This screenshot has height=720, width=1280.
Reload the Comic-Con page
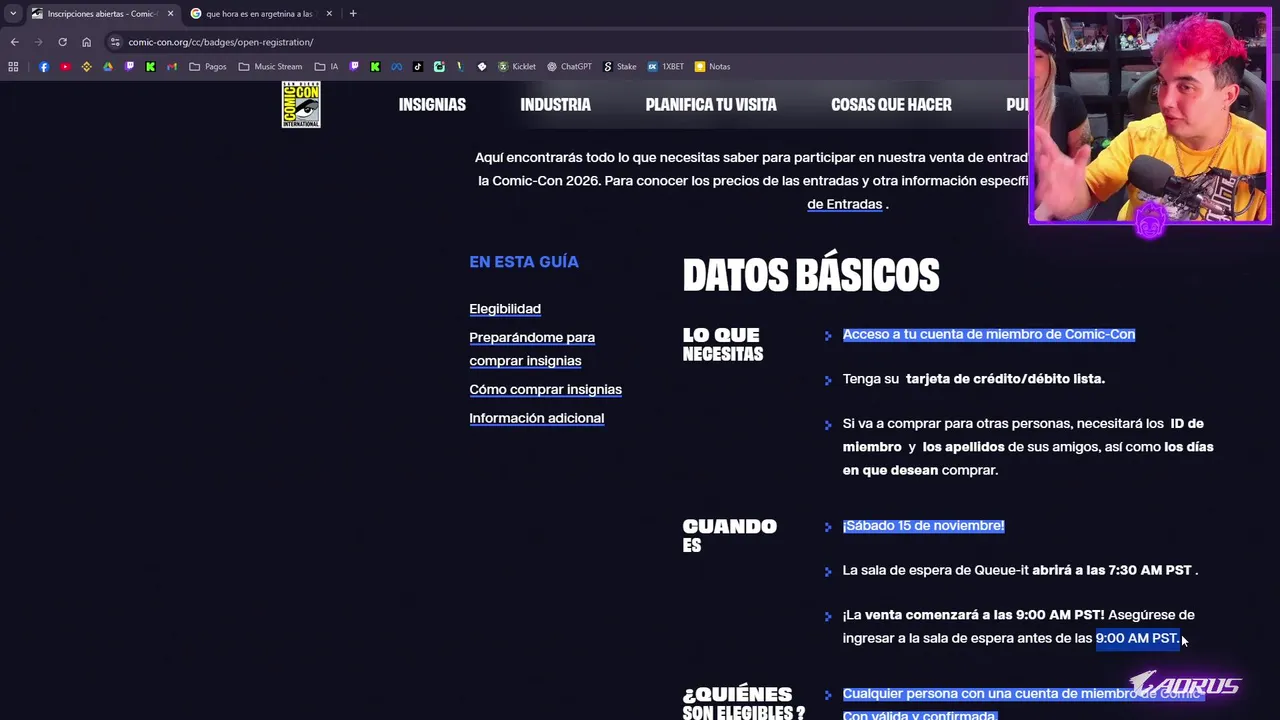[x=62, y=42]
